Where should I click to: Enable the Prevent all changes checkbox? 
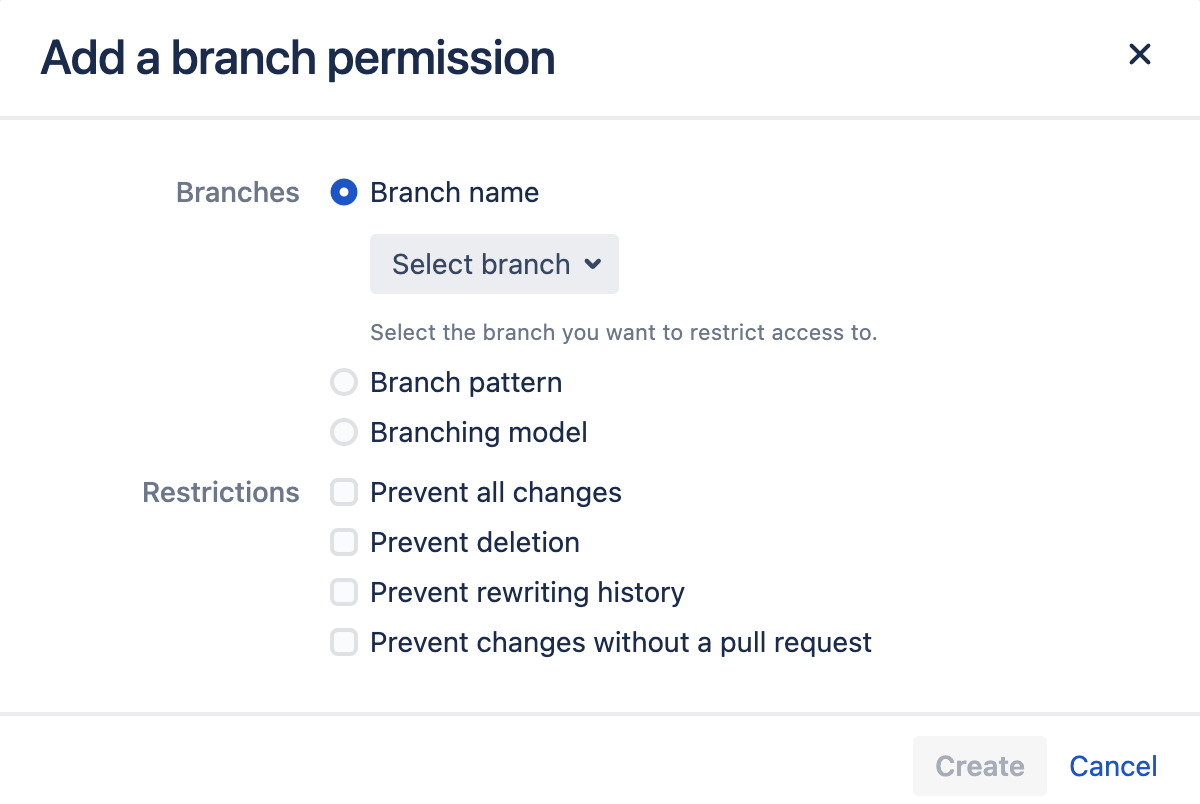[x=344, y=492]
